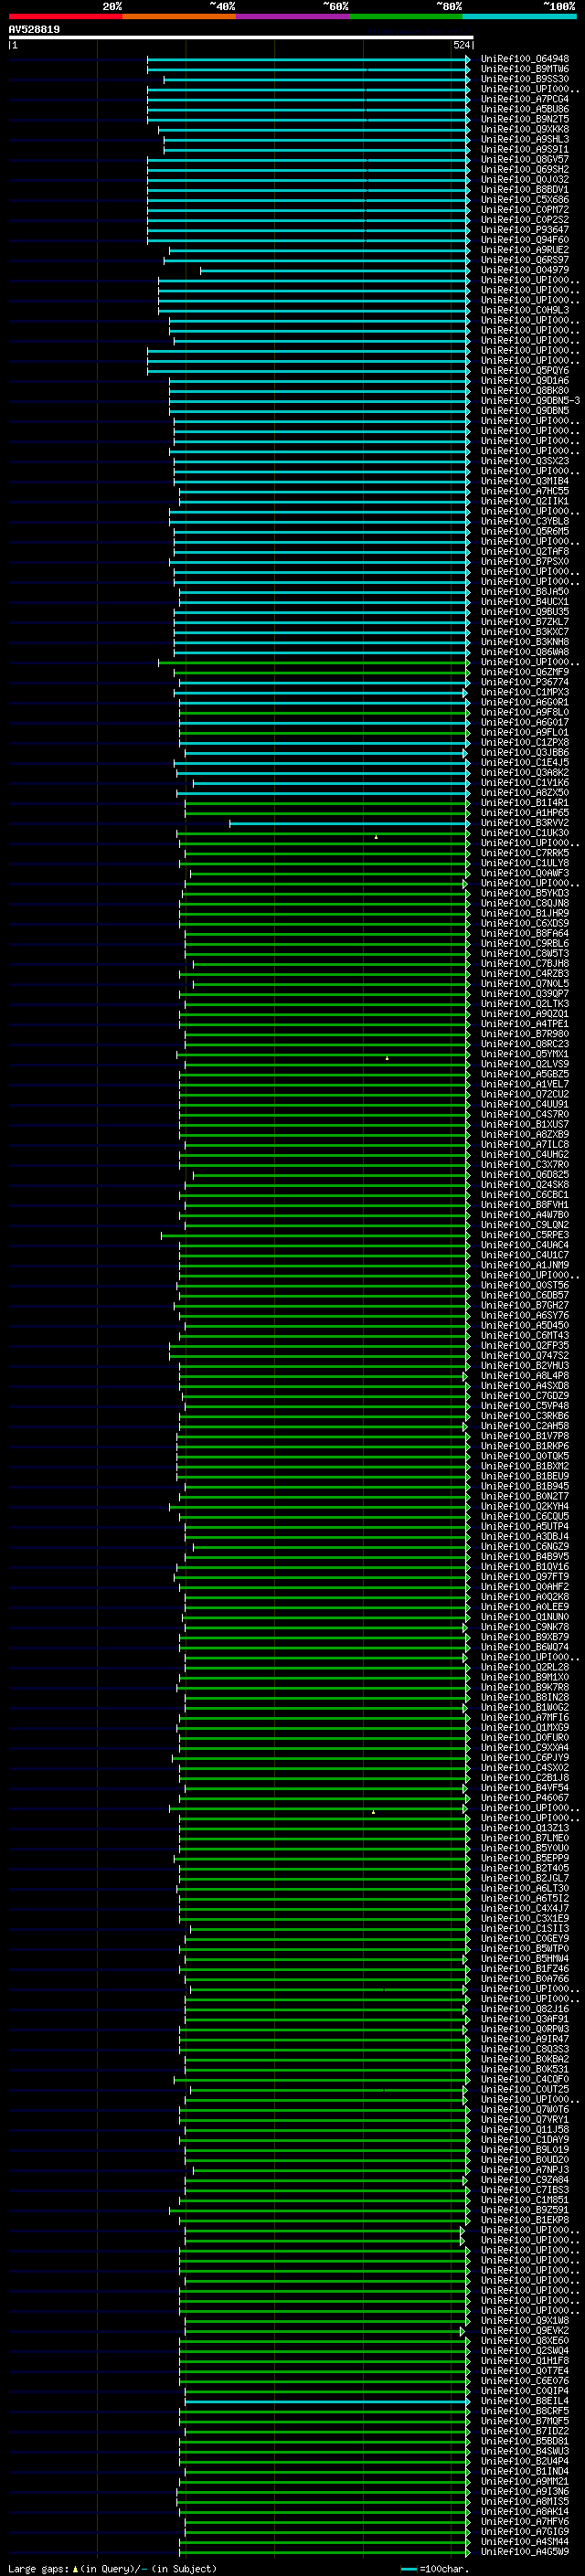Select the UniRef100_A9SHL3 label

click(x=525, y=139)
